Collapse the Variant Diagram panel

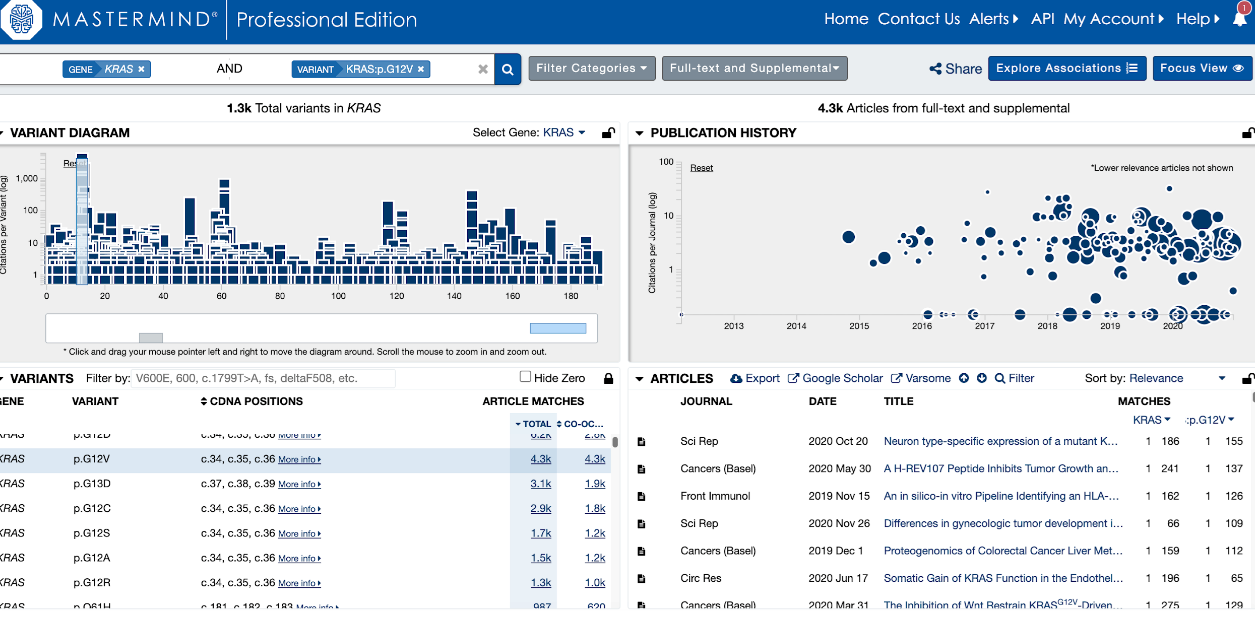3,133
